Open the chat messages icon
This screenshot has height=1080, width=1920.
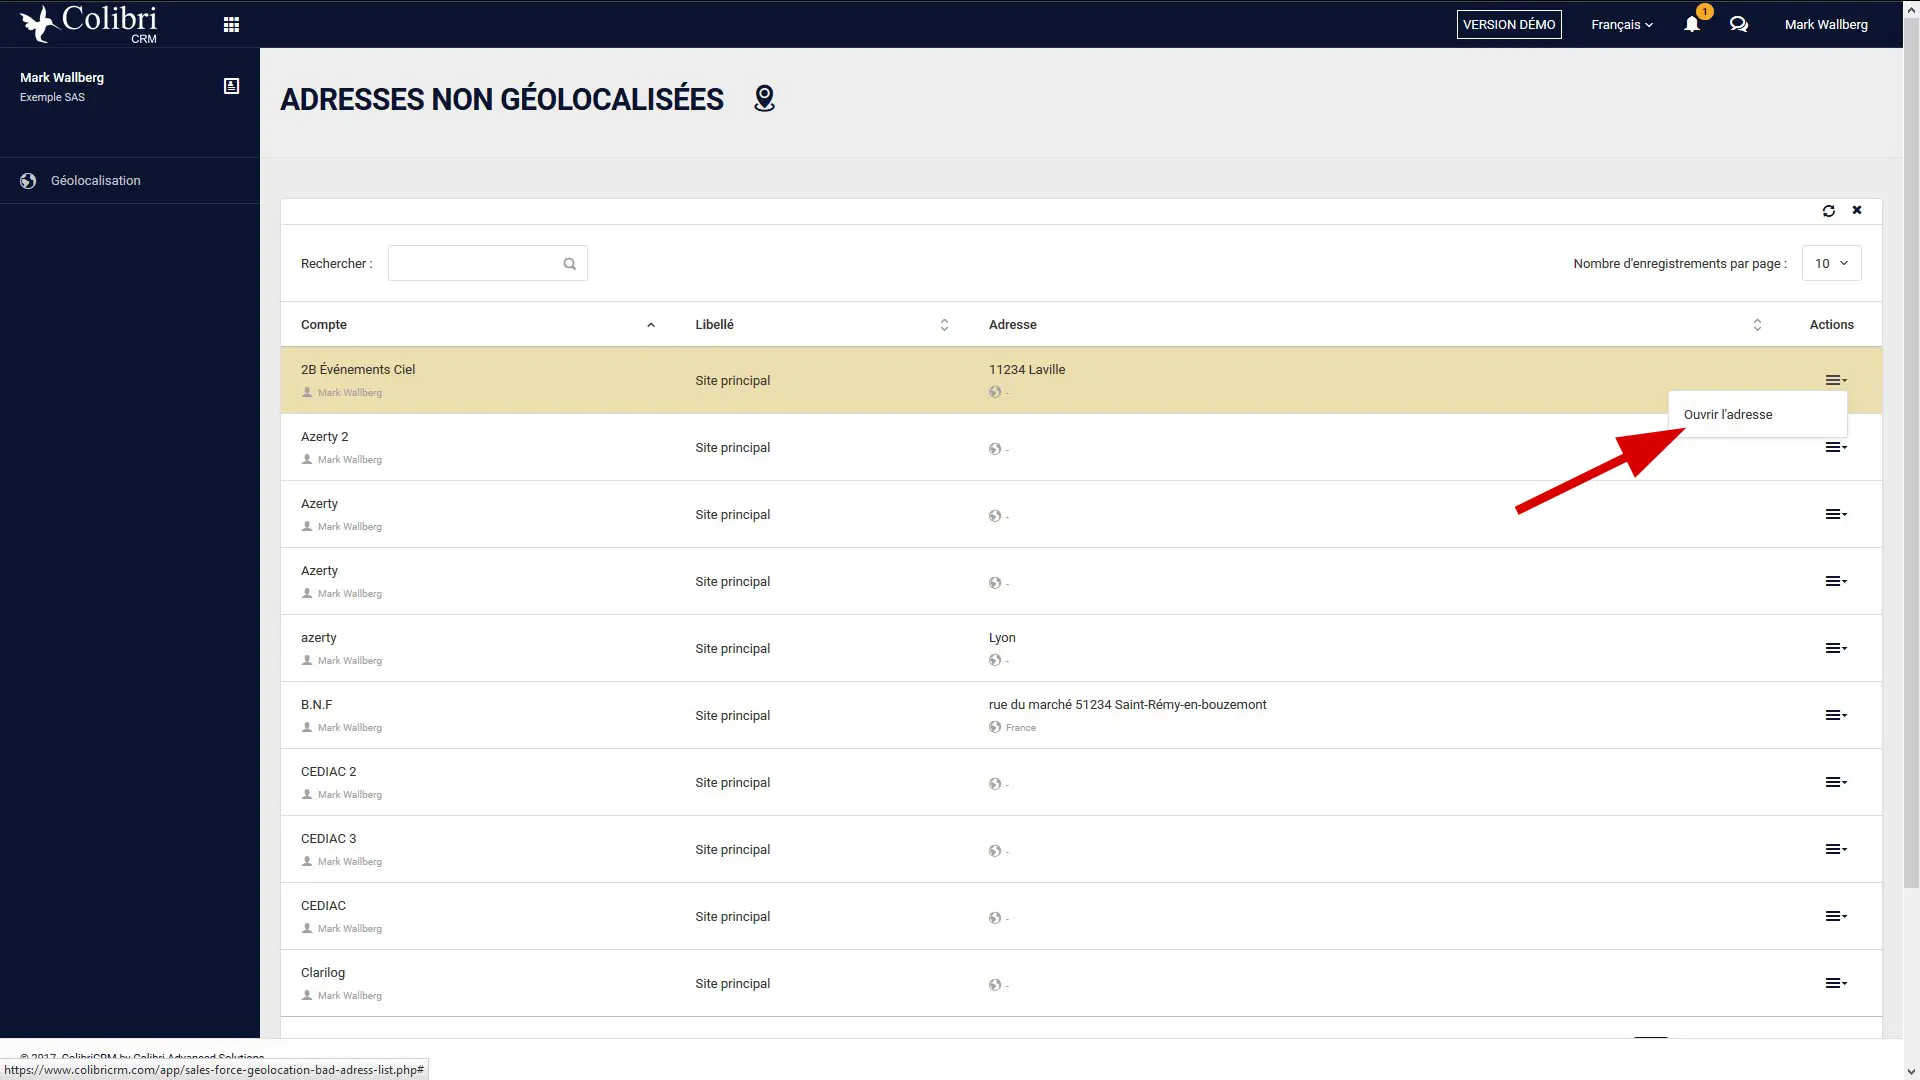point(1739,25)
